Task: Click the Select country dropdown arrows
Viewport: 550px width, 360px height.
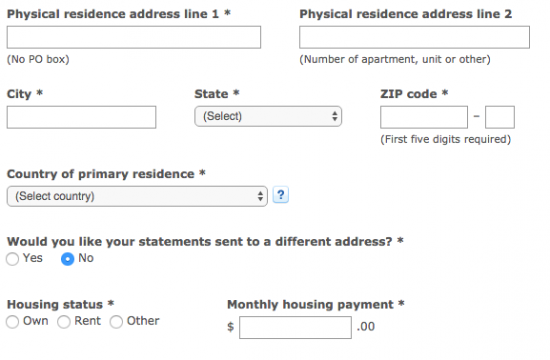Action: [260, 196]
